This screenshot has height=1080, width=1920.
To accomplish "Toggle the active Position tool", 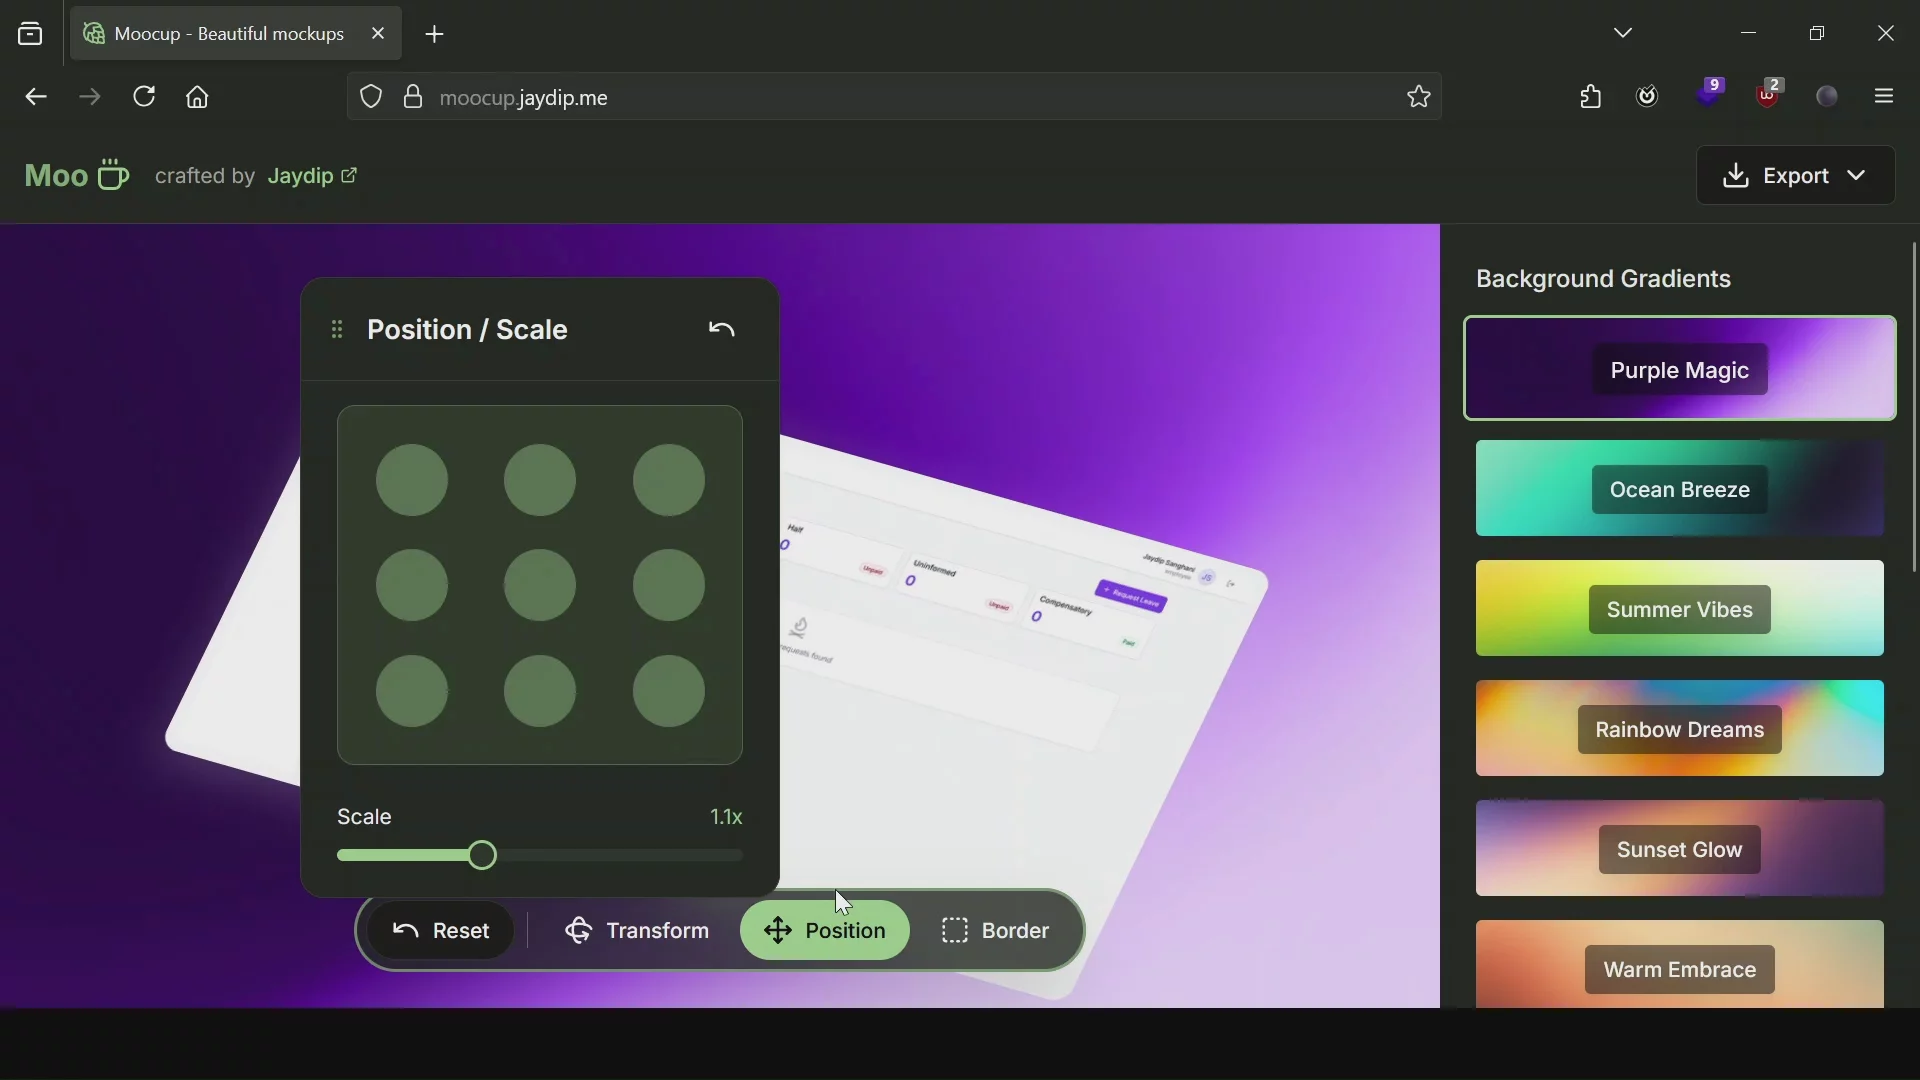I will 825,931.
